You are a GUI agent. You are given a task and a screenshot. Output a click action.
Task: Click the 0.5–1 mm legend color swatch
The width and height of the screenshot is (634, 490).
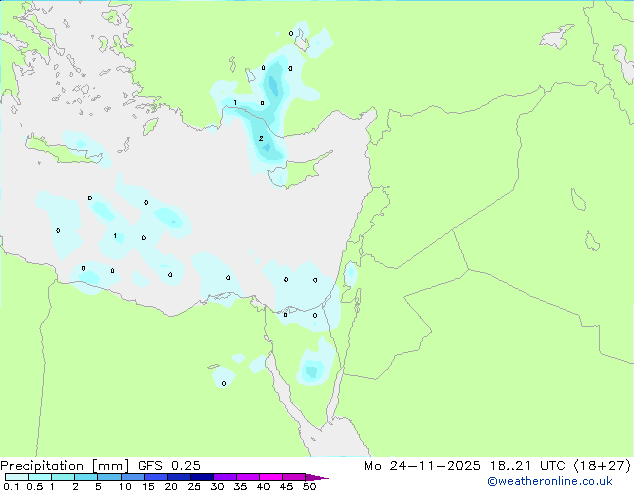(x=40, y=477)
